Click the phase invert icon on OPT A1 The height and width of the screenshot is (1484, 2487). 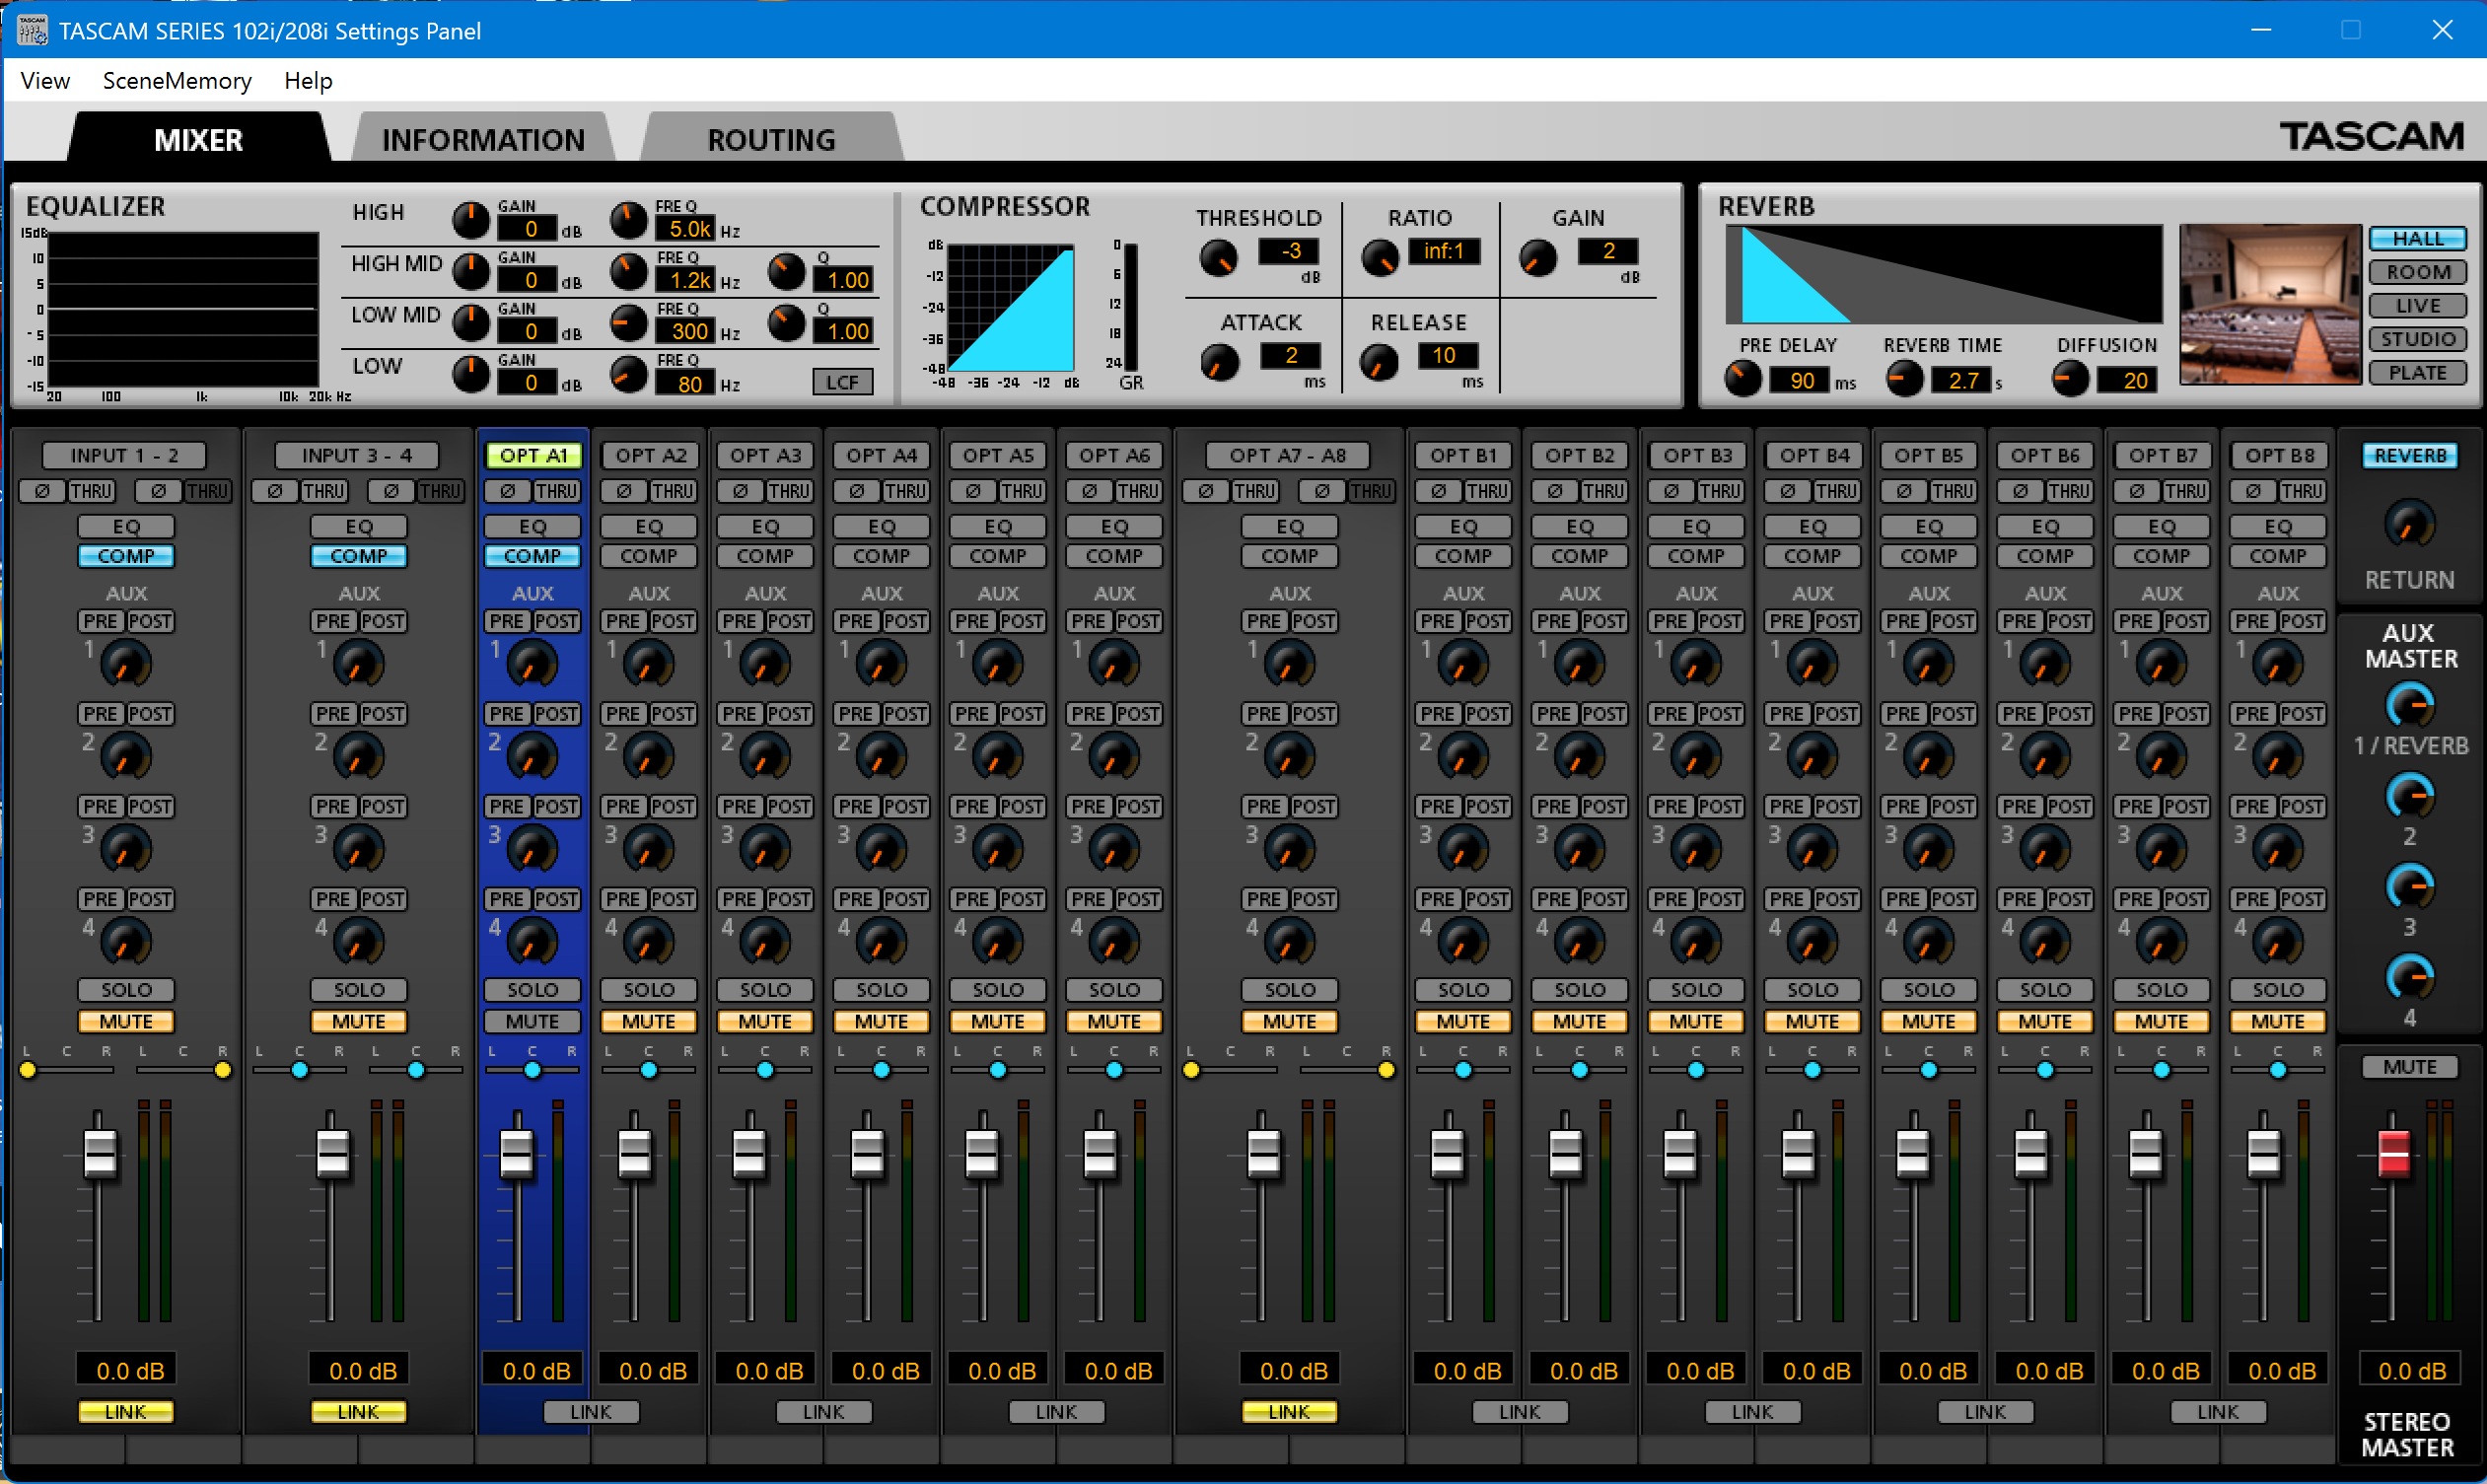(x=507, y=491)
